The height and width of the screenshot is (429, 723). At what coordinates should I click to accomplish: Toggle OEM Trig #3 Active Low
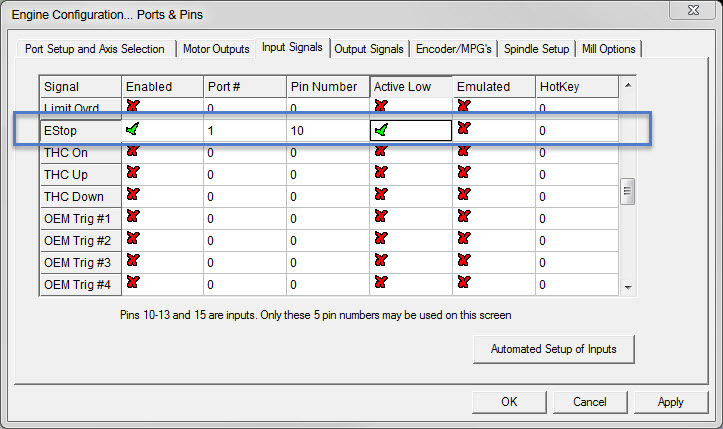[x=381, y=261]
